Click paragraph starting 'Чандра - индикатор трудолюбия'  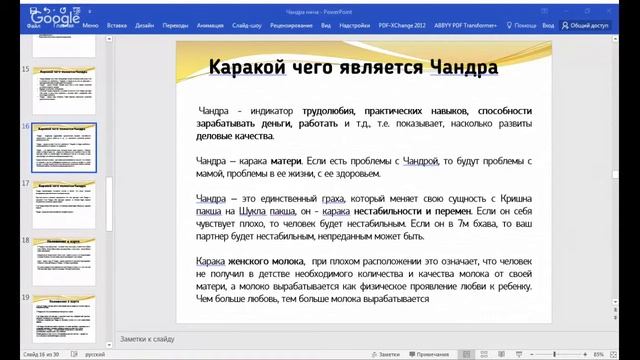364,123
